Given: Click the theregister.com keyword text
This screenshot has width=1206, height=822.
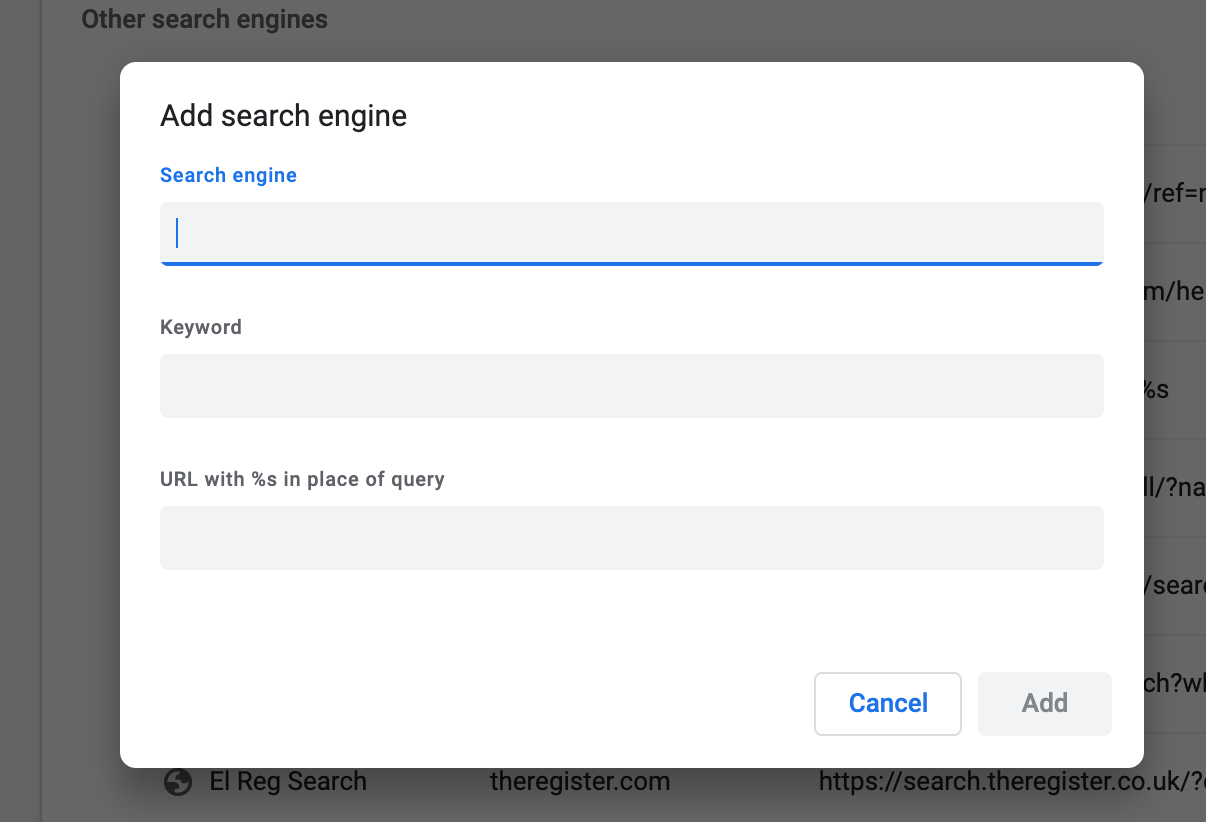Looking at the screenshot, I should [x=580, y=782].
